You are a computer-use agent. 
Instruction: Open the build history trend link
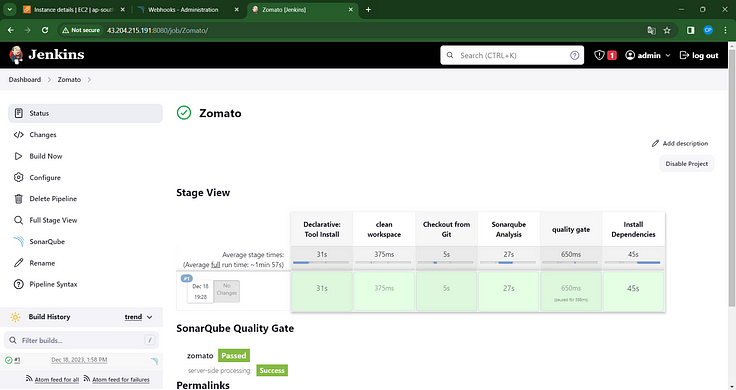pos(133,317)
